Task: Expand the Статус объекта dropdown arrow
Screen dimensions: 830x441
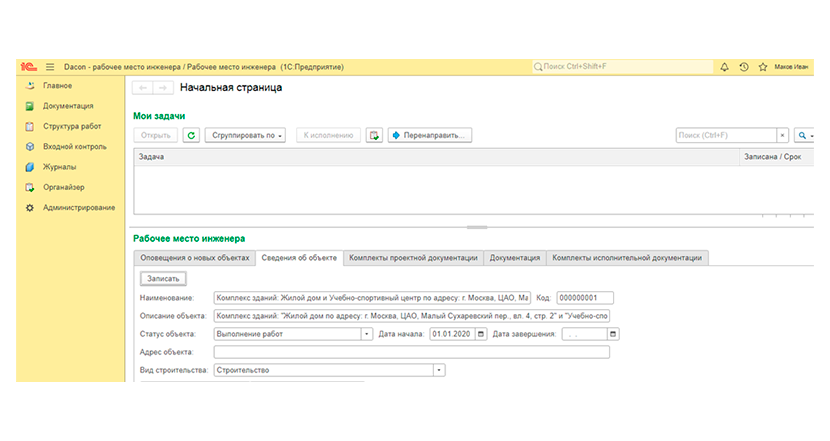Action: click(366, 334)
